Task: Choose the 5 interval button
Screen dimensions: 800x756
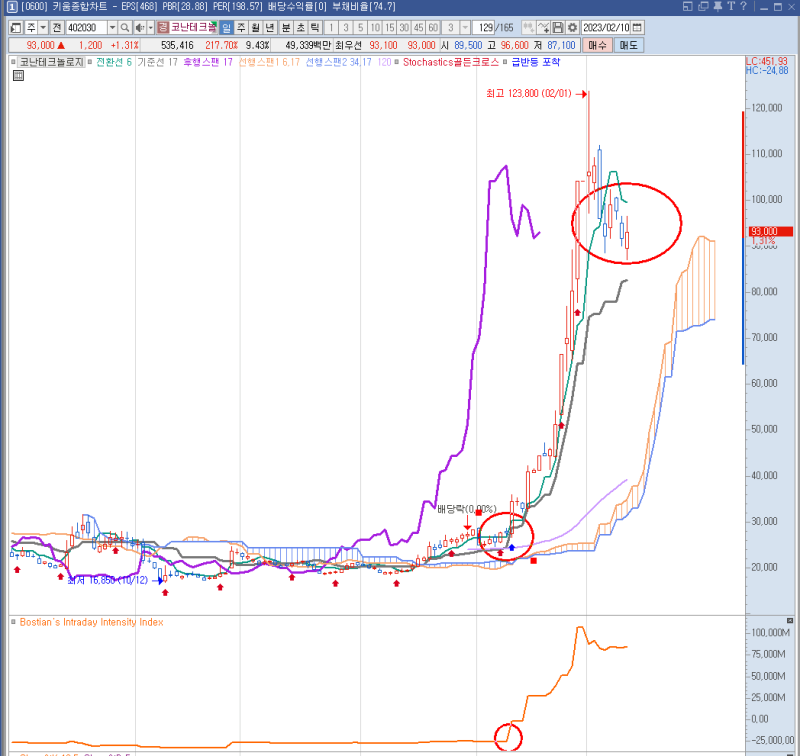Action: pos(361,28)
